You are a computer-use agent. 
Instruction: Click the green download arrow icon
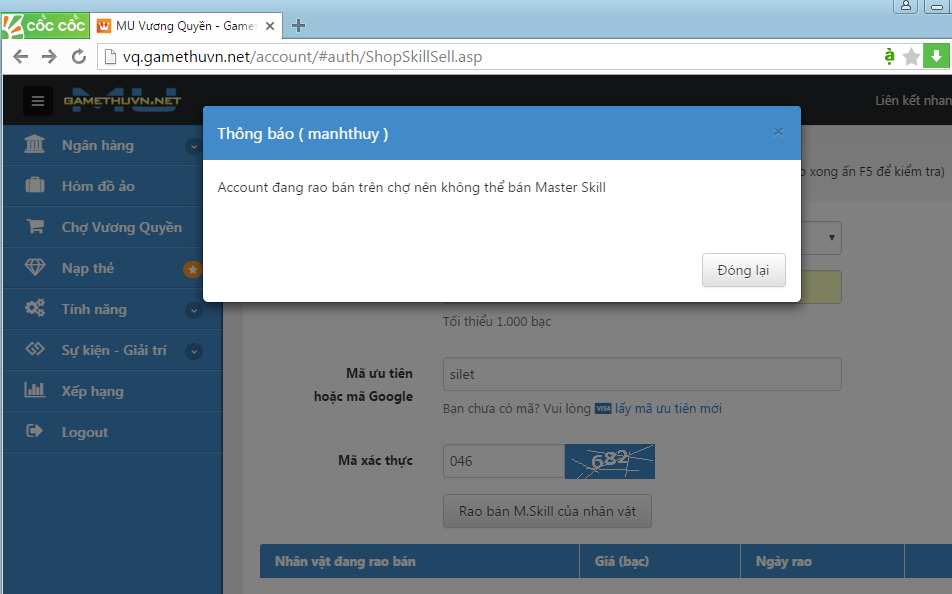click(937, 57)
